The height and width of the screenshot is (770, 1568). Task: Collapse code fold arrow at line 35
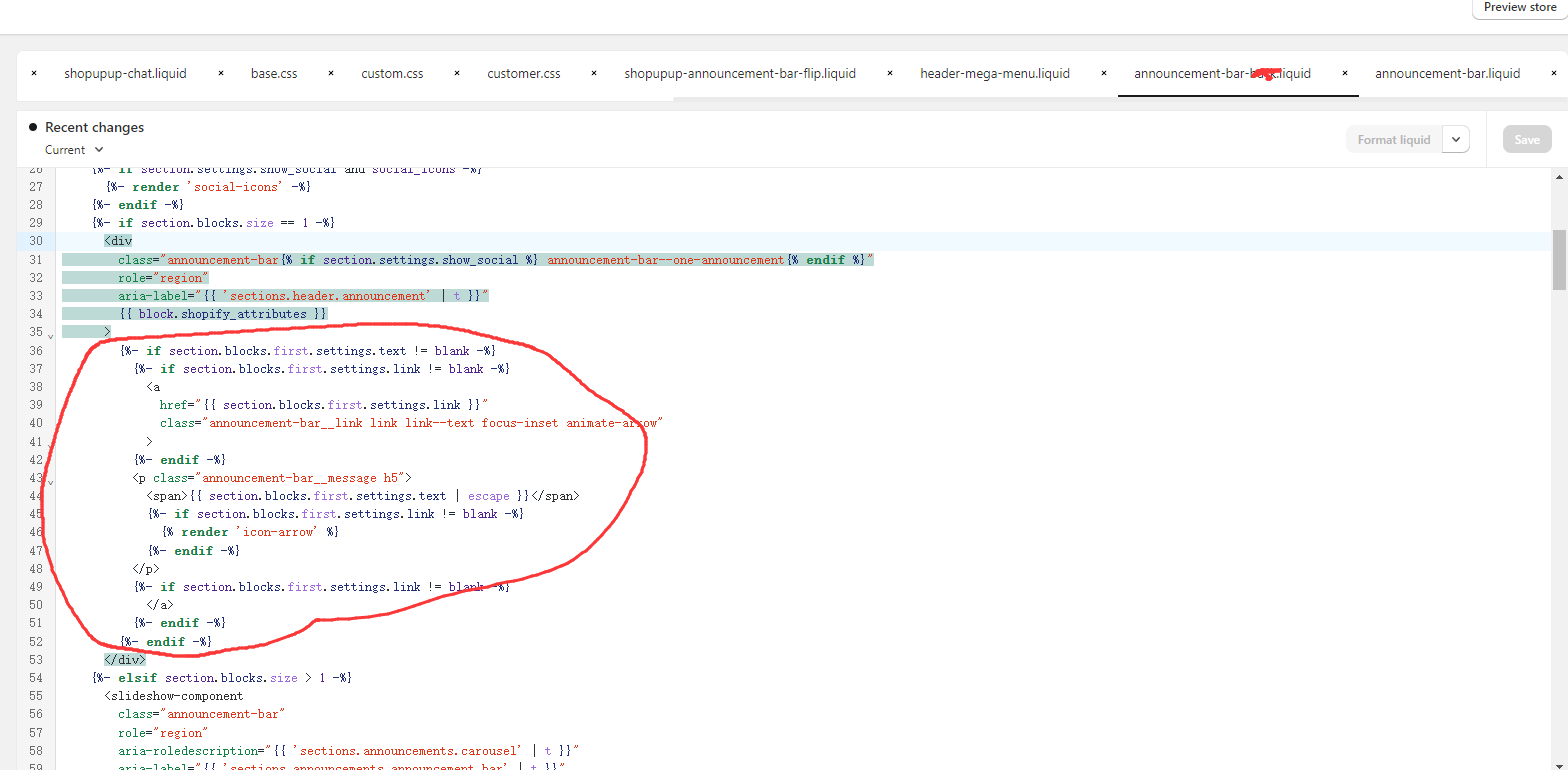point(50,336)
